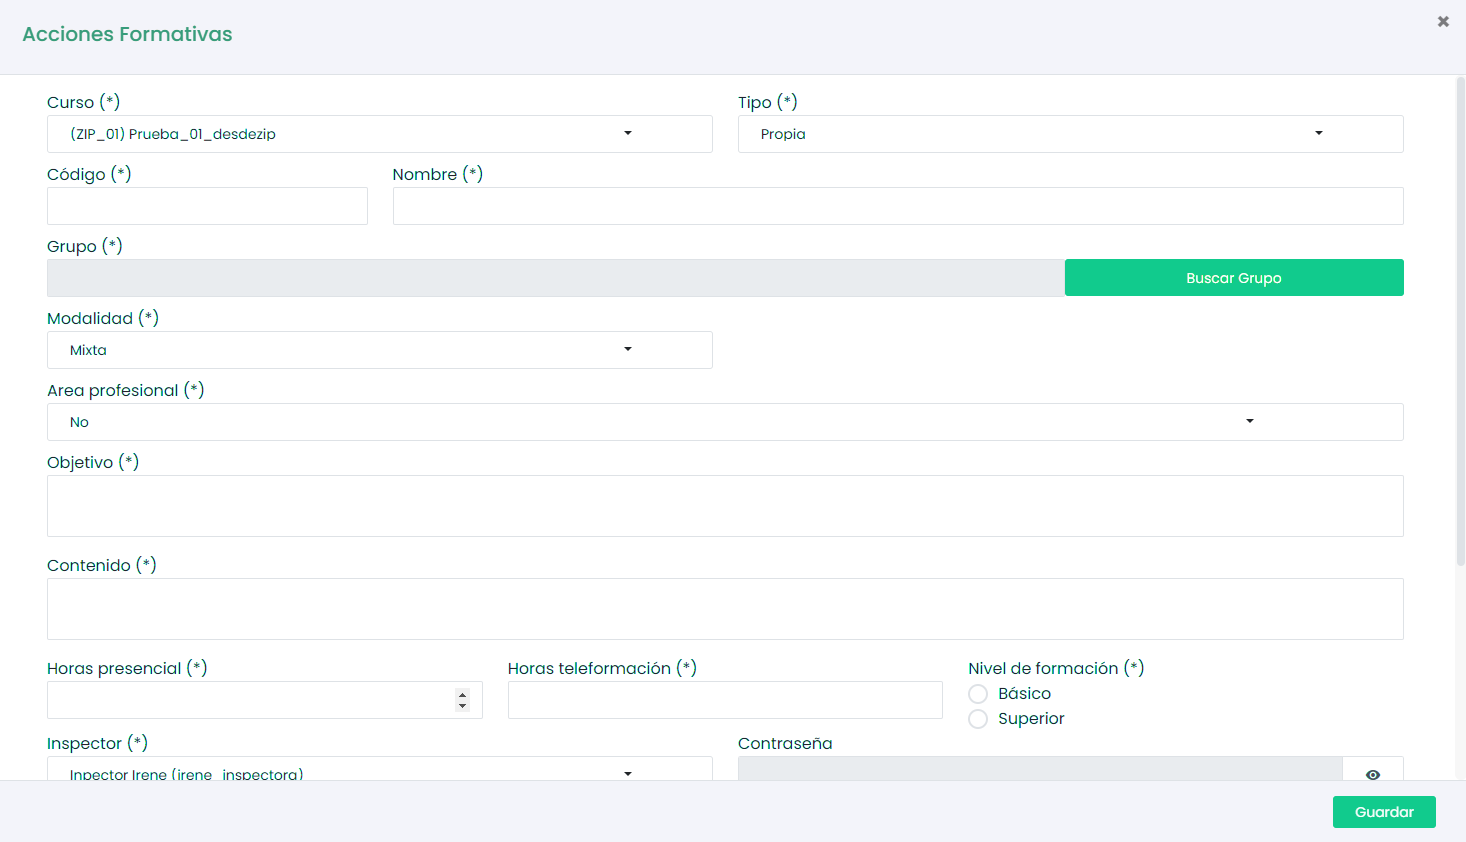Click the dialog's vertical scrollbar
This screenshot has width=1466, height=842.
1460,320
